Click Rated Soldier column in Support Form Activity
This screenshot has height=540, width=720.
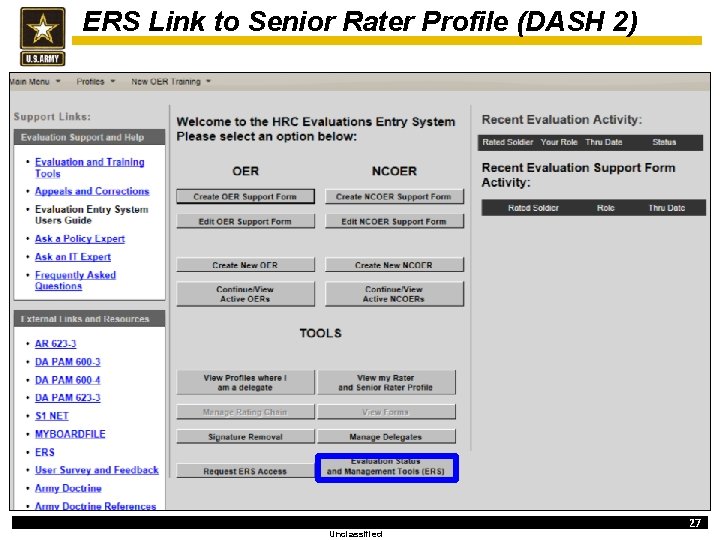tap(533, 208)
